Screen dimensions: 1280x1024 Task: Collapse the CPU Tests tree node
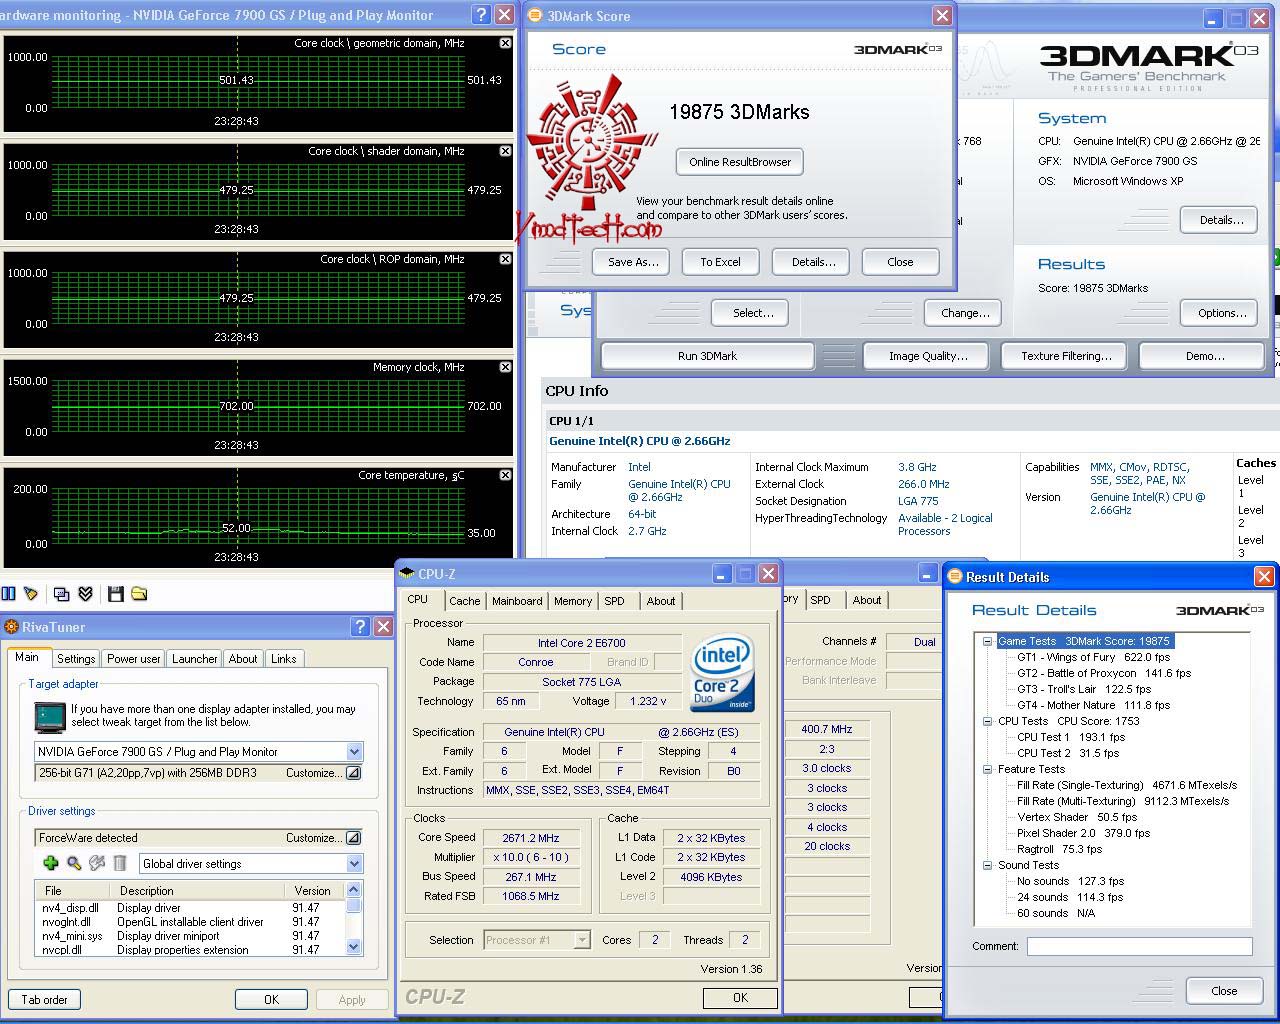(x=987, y=721)
